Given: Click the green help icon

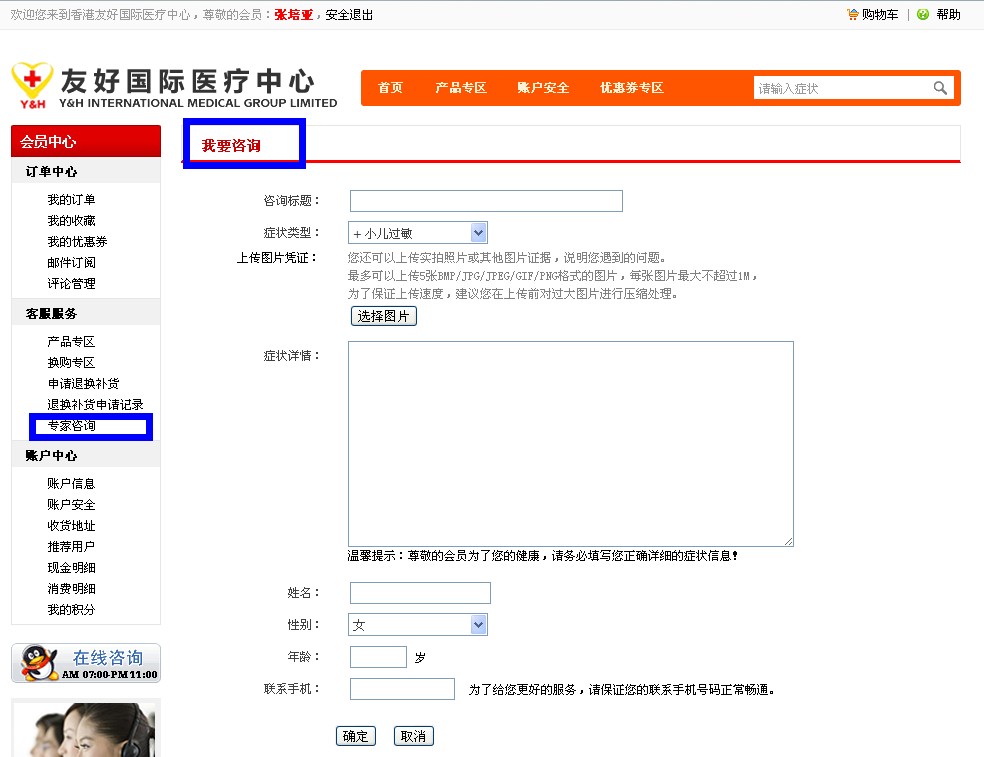Looking at the screenshot, I should coord(922,14).
